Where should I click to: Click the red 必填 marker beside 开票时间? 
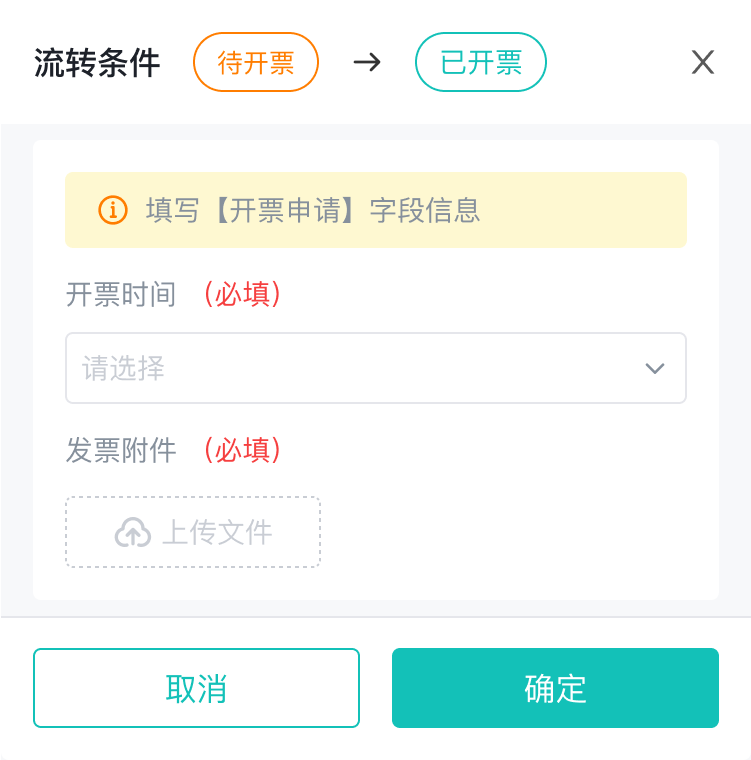[242, 294]
